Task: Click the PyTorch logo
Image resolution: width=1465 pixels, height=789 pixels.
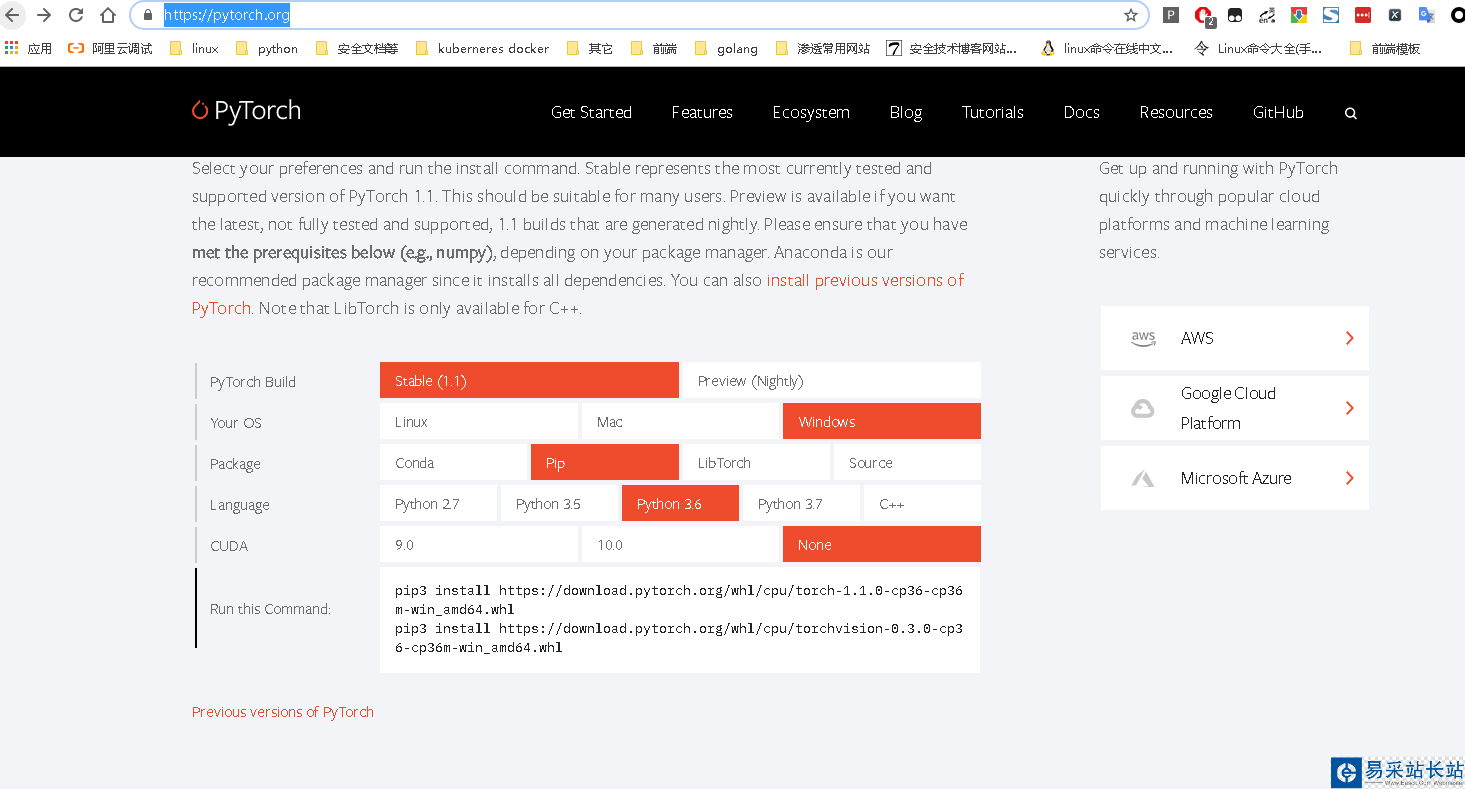Action: point(246,110)
